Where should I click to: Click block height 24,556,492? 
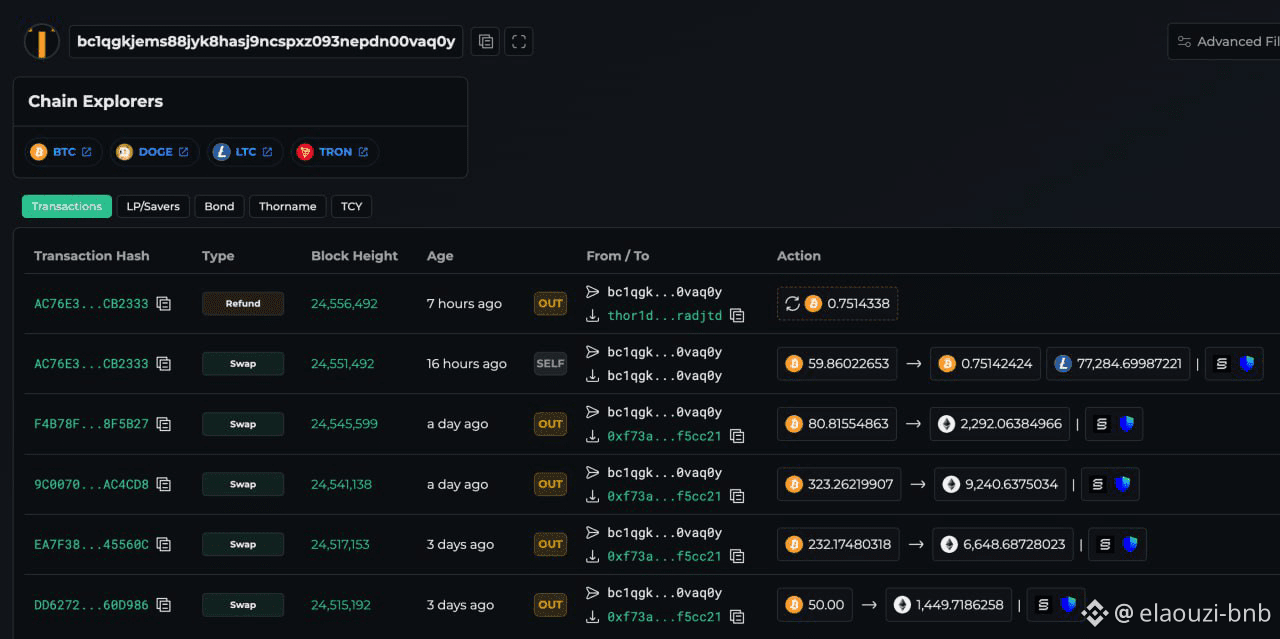pos(342,303)
